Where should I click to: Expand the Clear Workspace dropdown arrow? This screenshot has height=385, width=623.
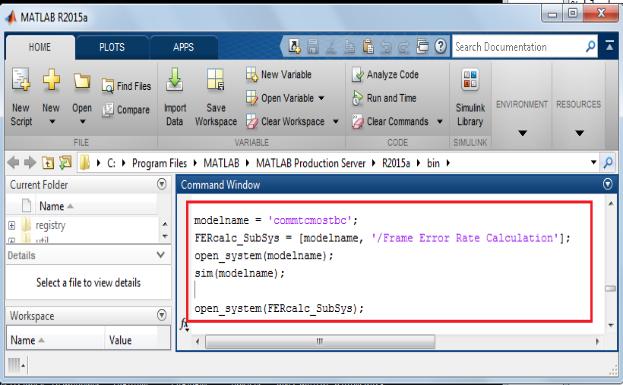335,122
